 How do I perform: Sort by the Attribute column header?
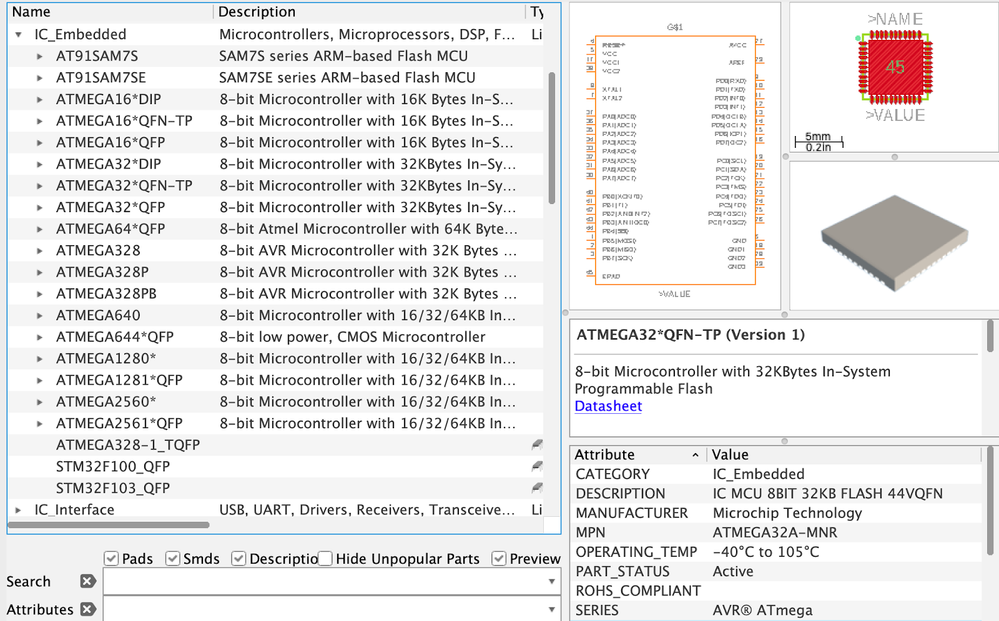(x=638, y=455)
